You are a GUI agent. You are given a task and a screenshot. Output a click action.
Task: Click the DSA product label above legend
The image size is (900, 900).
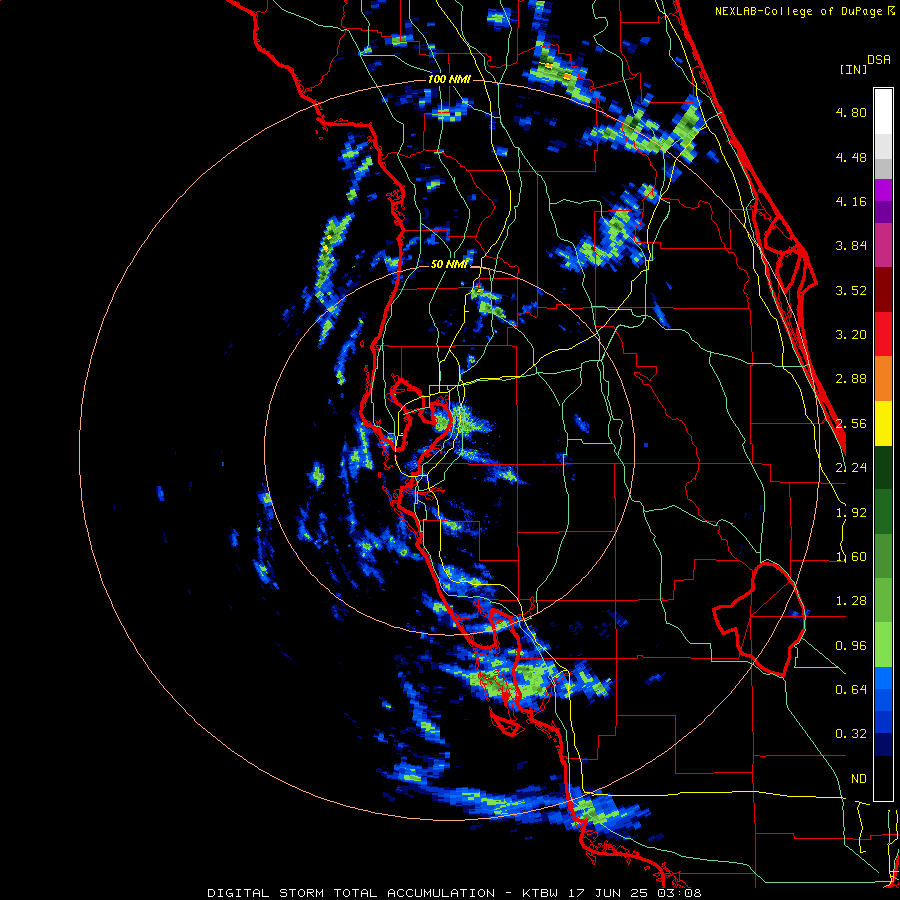click(x=879, y=60)
